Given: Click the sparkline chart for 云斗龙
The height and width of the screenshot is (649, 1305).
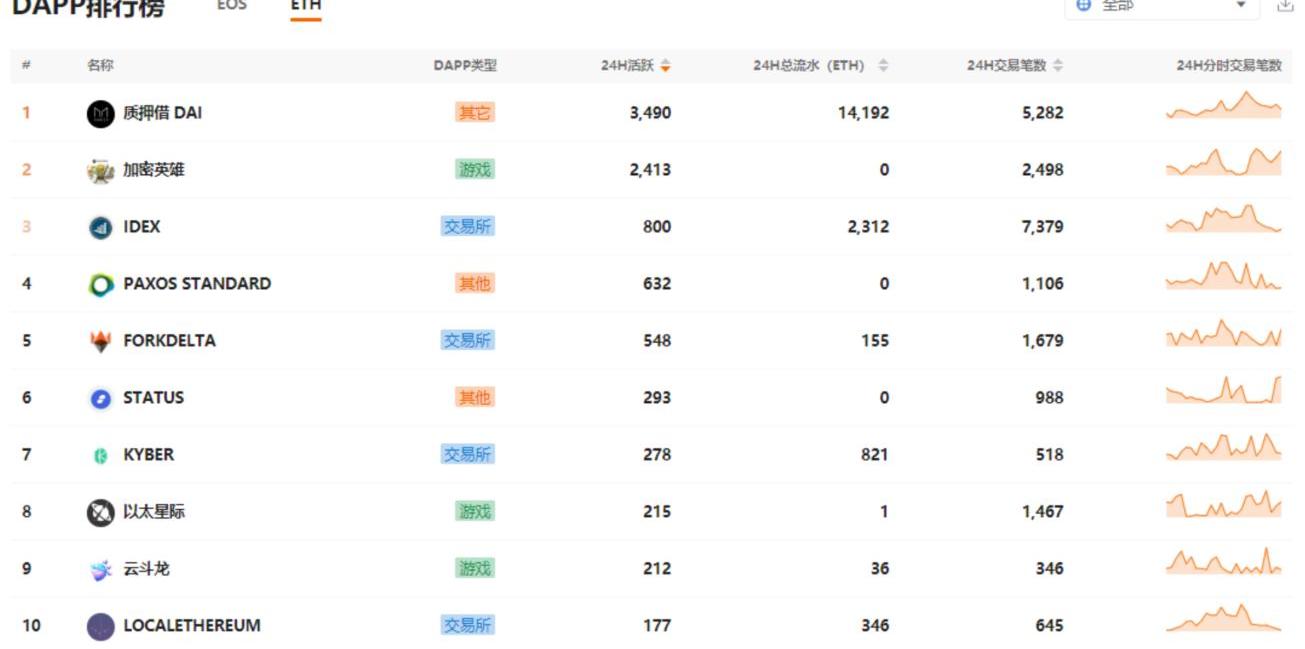Looking at the screenshot, I should 1223,561.
